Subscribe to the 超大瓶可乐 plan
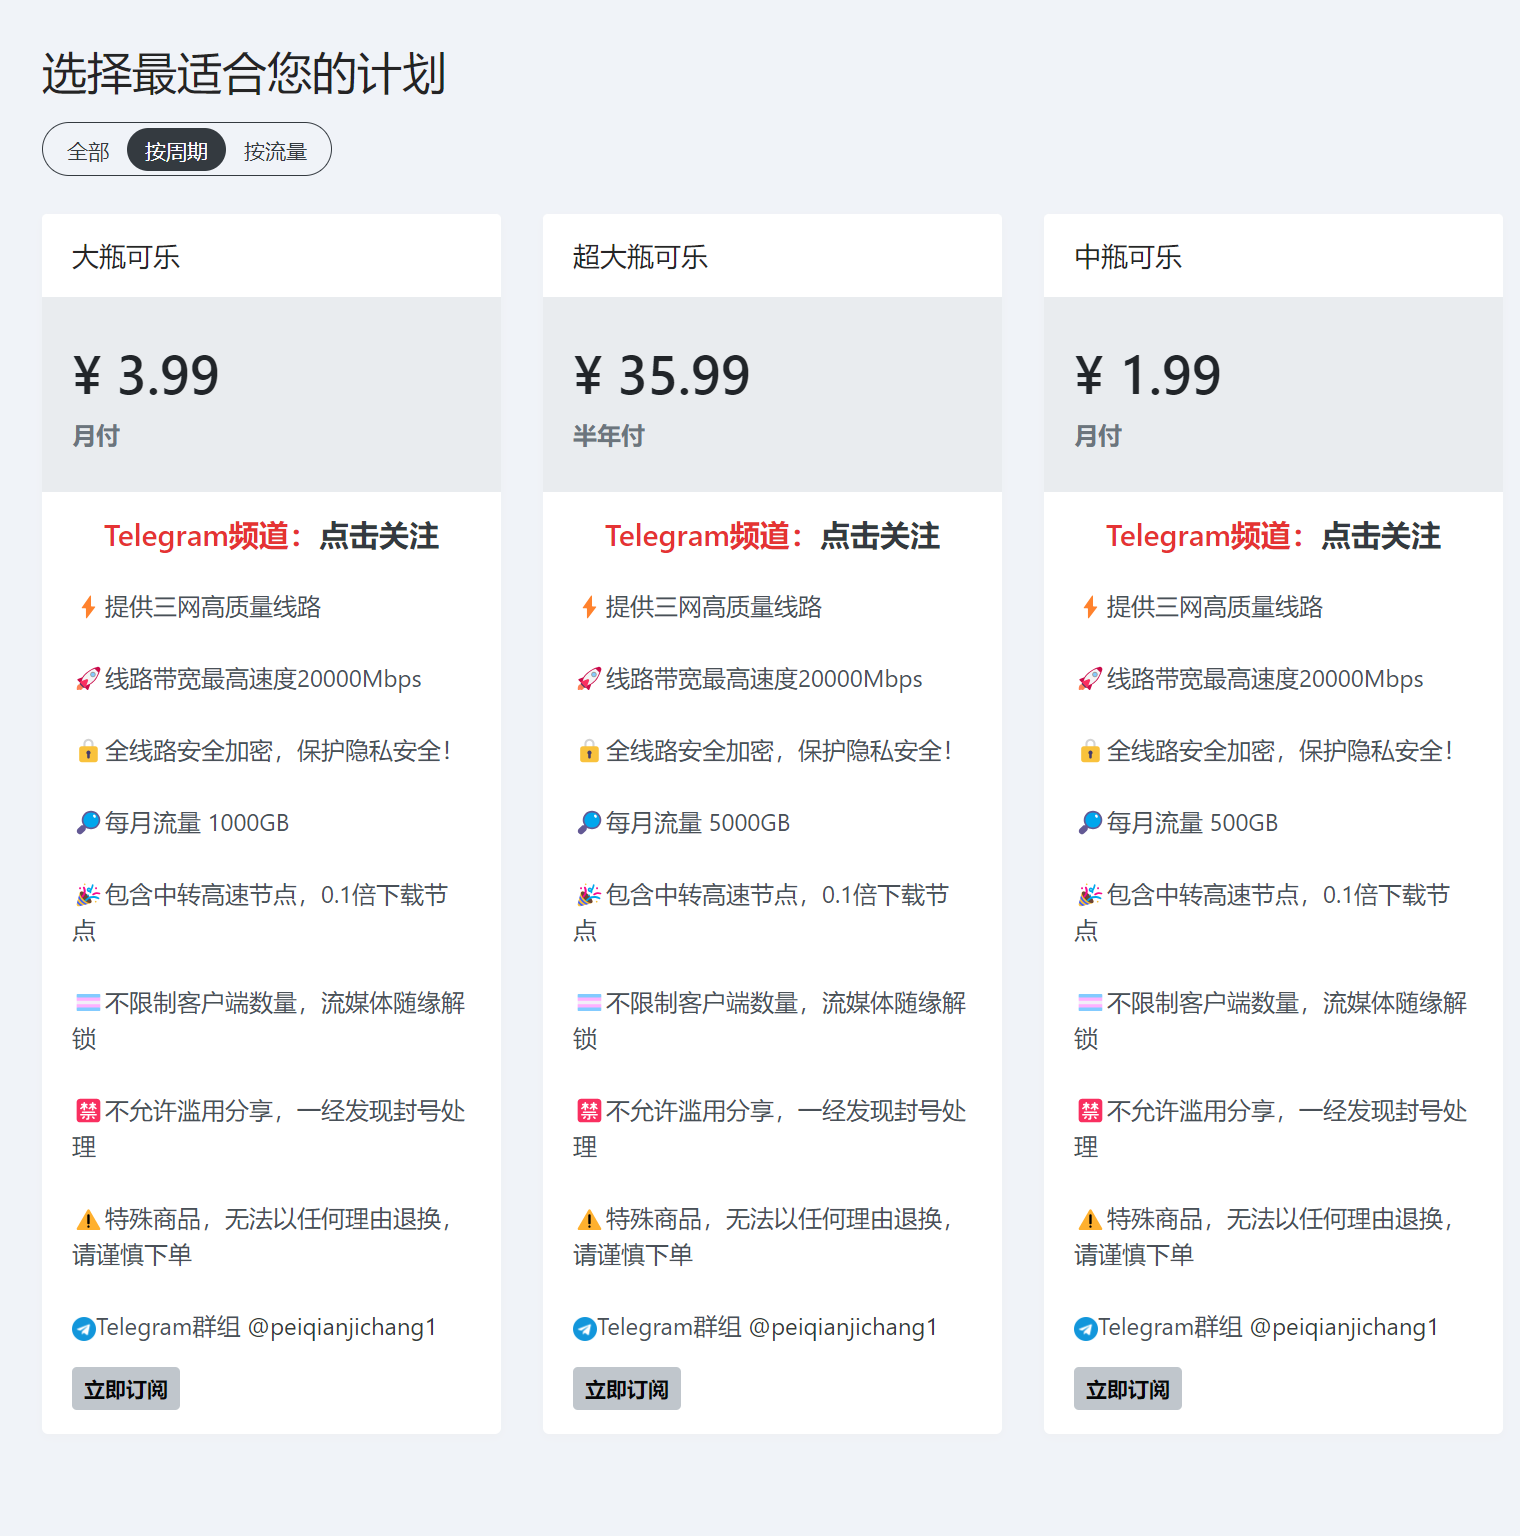This screenshot has width=1520, height=1536. (x=627, y=1389)
